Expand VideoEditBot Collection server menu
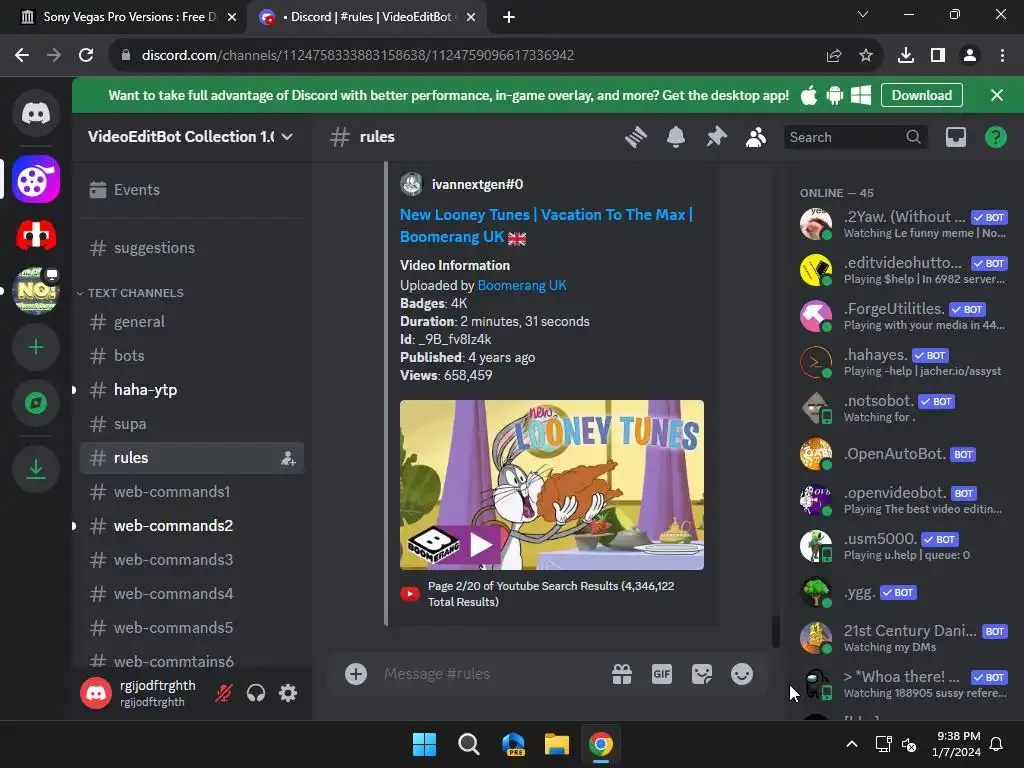Image resolution: width=1024 pixels, height=768 pixels. [191, 136]
